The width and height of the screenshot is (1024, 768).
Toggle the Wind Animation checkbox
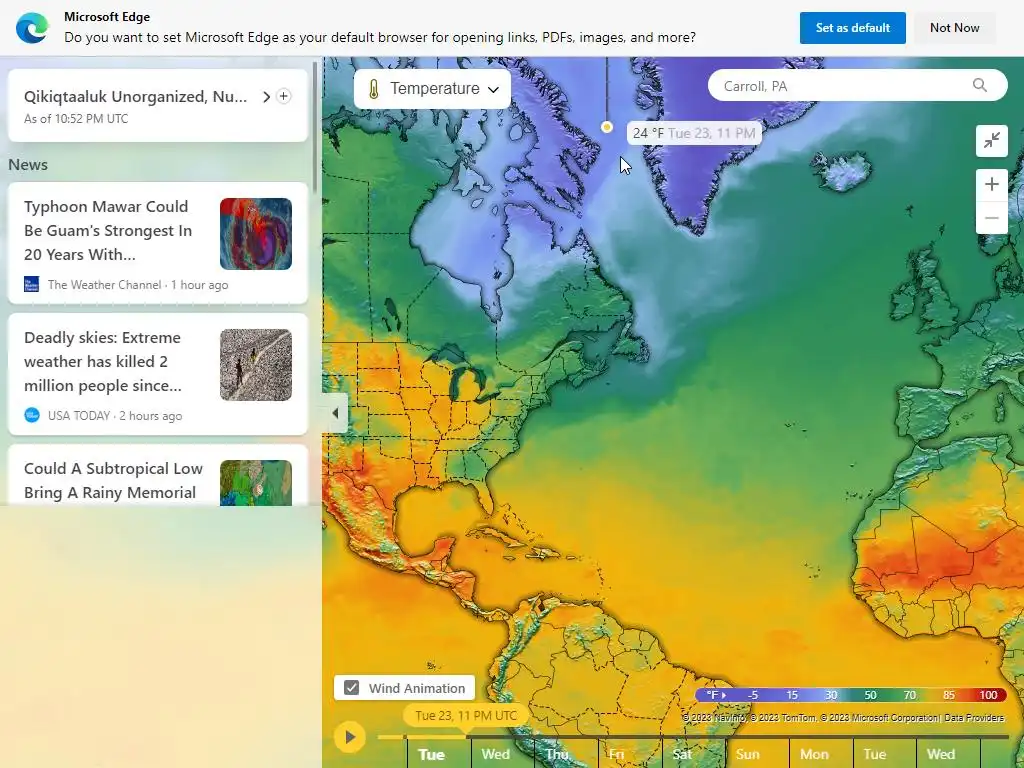click(351, 688)
